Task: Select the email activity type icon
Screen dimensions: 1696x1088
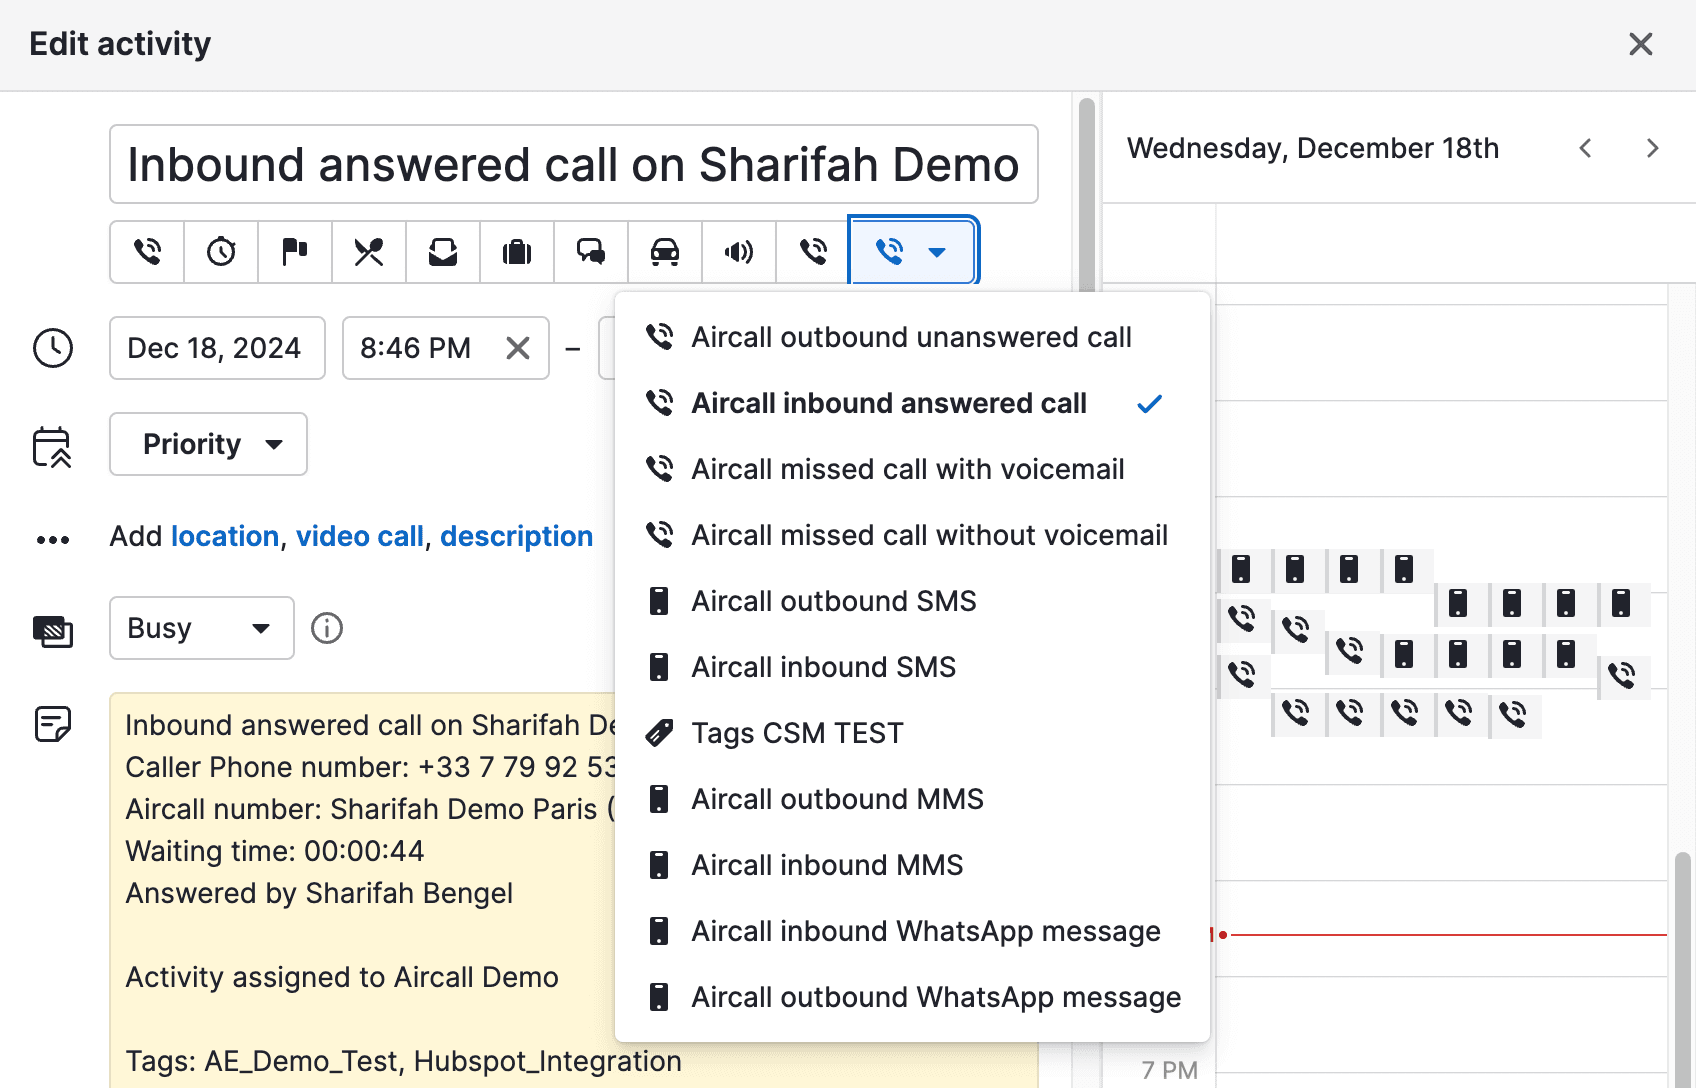Action: pos(442,252)
